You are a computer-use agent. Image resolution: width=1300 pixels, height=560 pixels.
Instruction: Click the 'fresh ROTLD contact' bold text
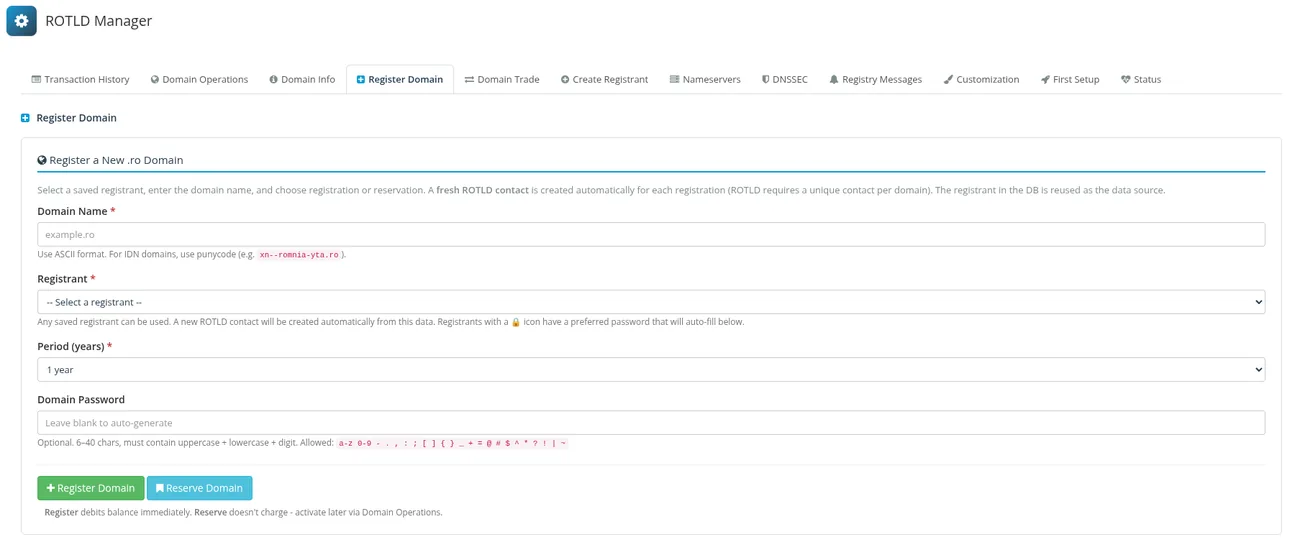pyautogui.click(x=482, y=190)
